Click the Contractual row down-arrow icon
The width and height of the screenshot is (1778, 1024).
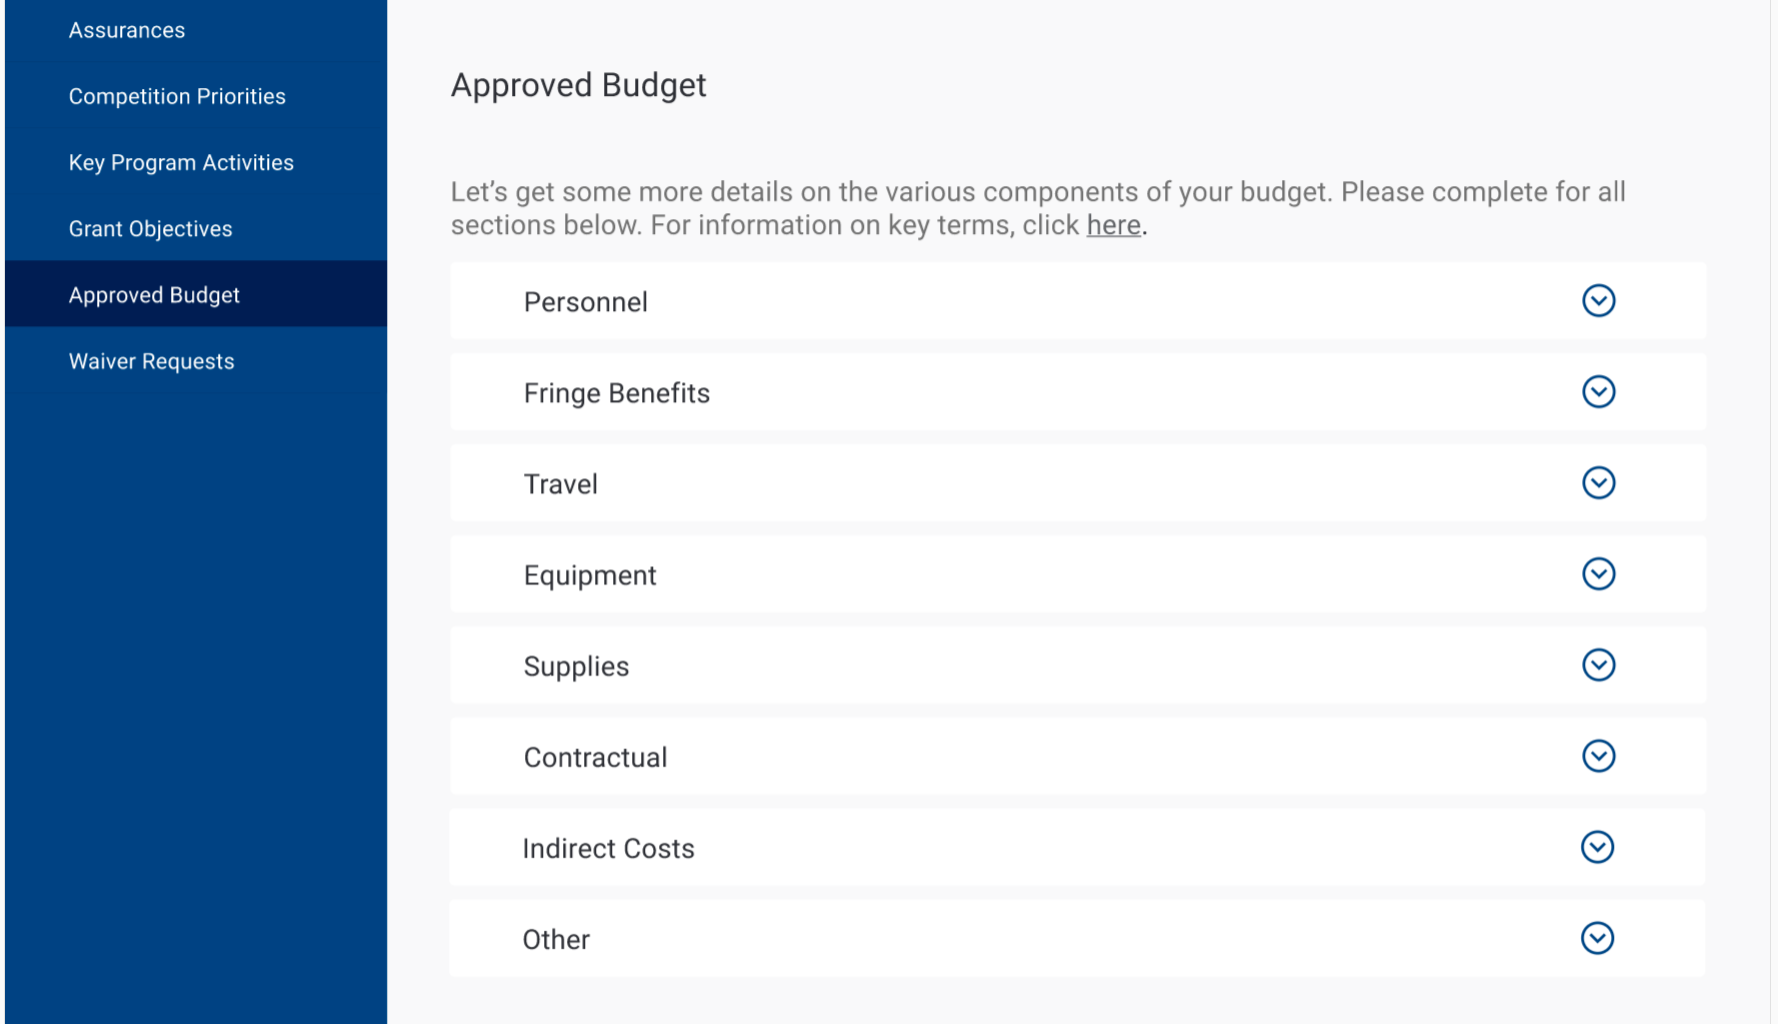(1598, 756)
